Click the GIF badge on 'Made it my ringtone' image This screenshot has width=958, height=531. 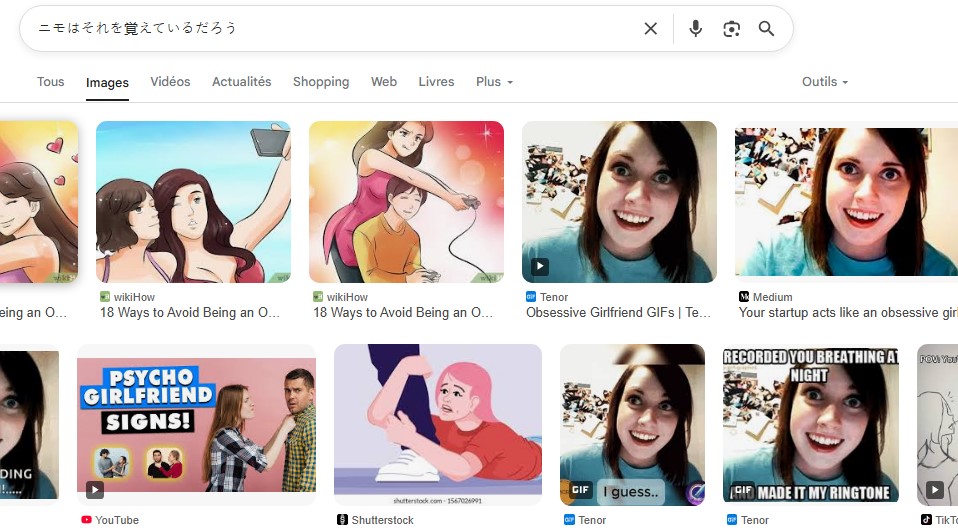[x=743, y=489]
